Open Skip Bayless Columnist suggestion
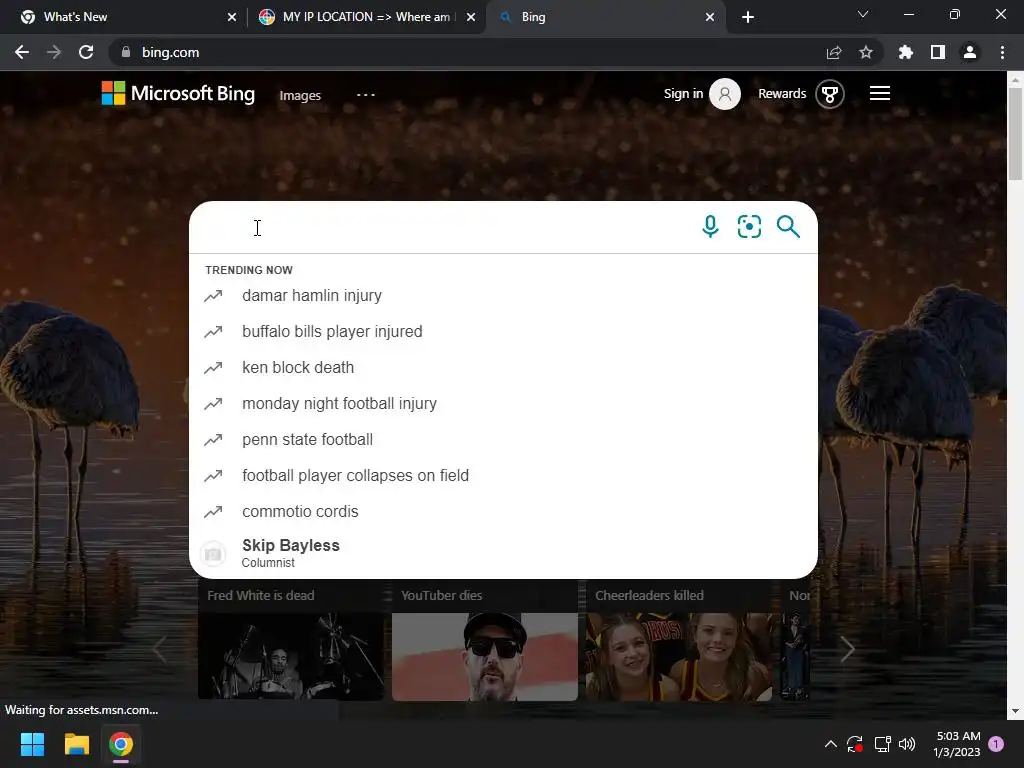Image resolution: width=1024 pixels, height=768 pixels. 503,553
